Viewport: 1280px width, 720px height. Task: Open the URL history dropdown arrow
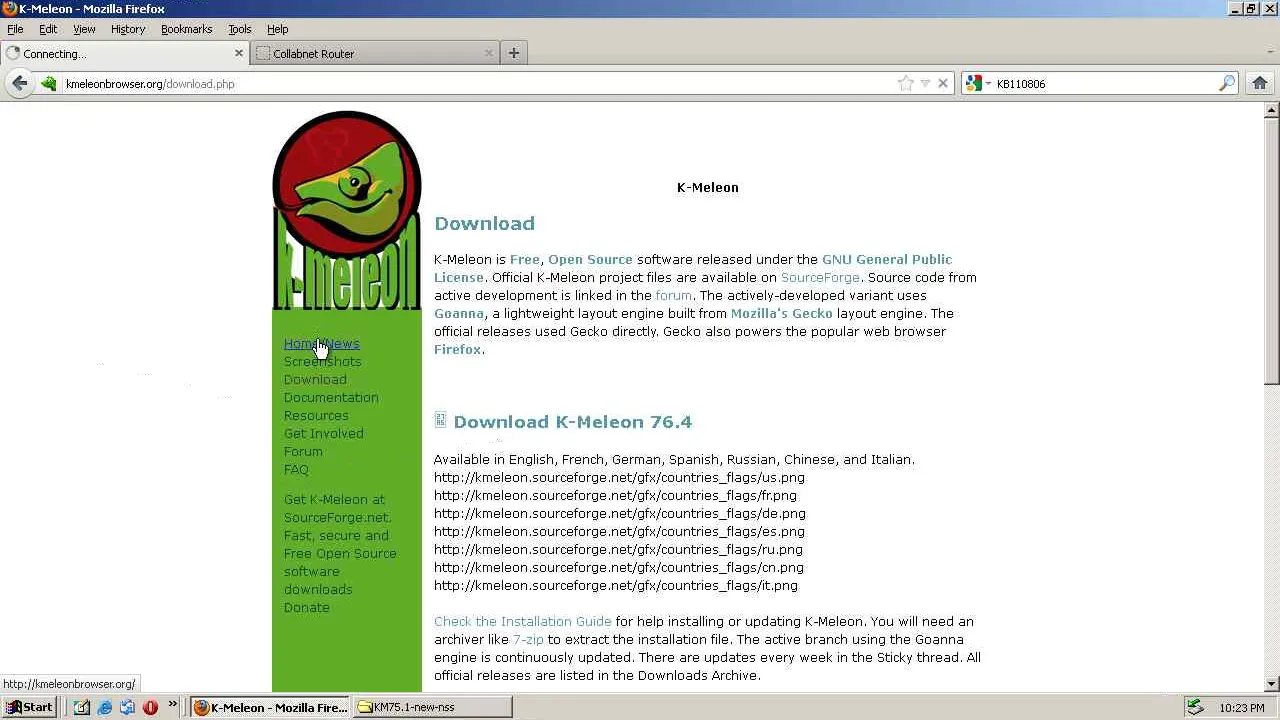pyautogui.click(x=925, y=84)
